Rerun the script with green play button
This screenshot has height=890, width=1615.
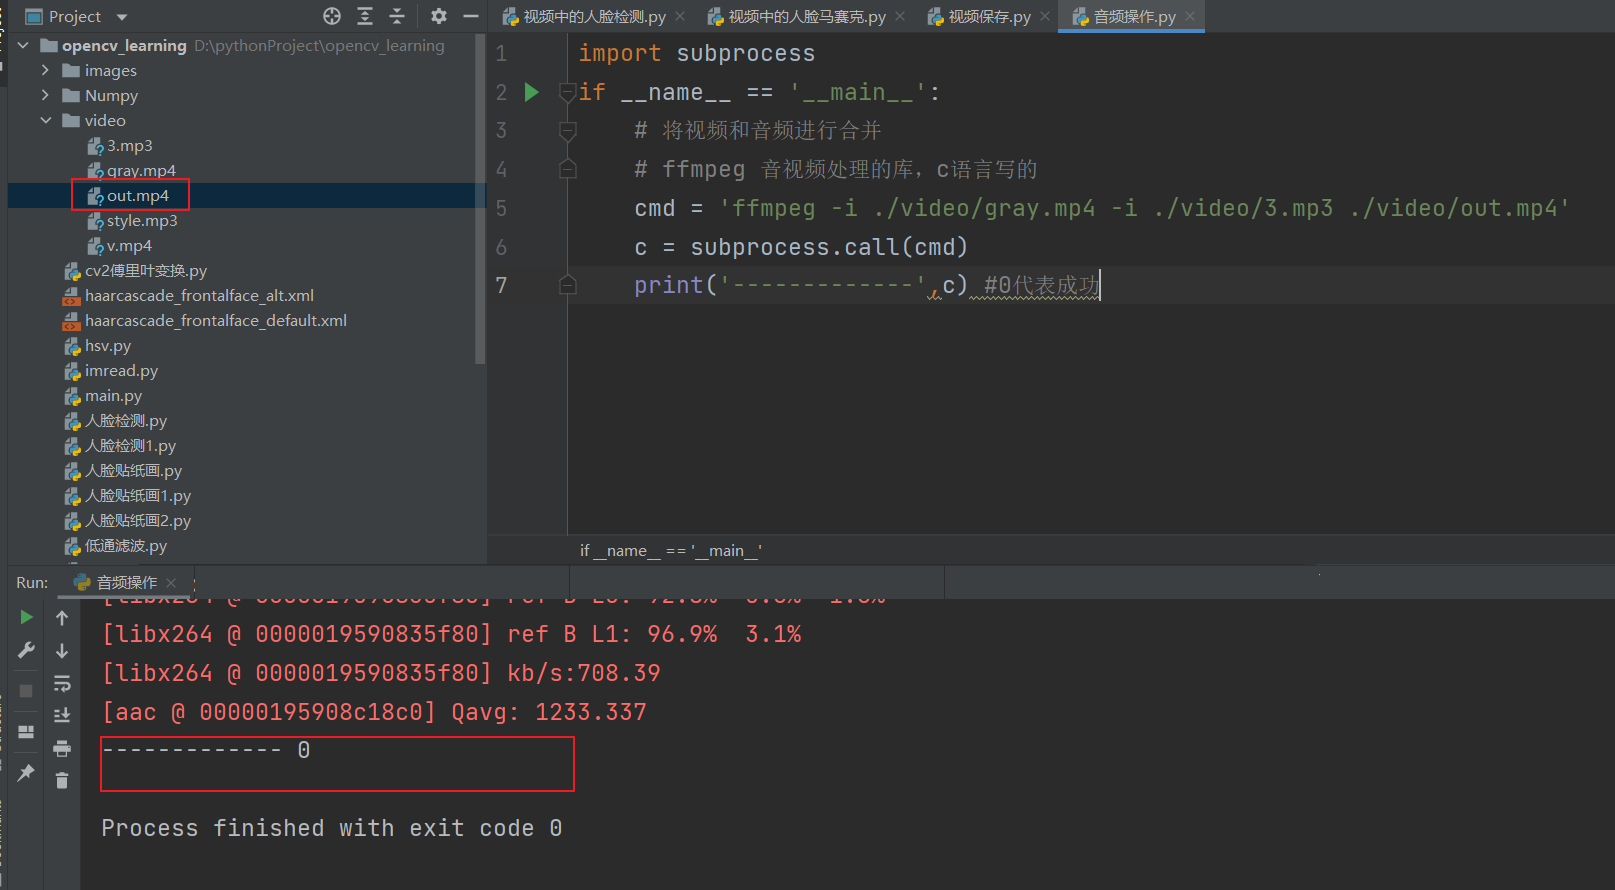[26, 618]
